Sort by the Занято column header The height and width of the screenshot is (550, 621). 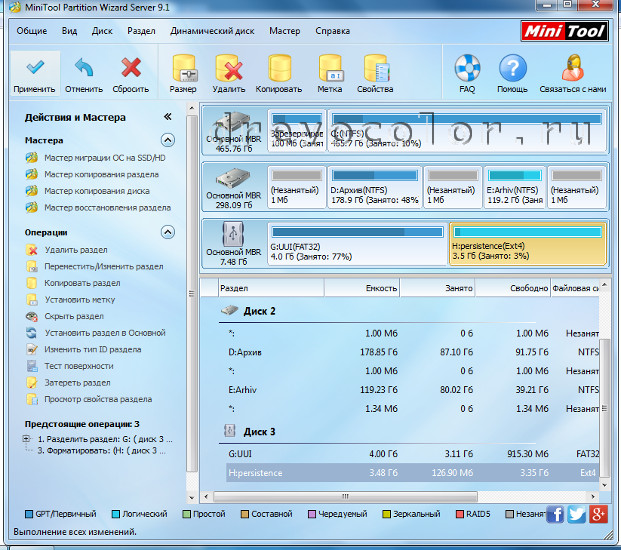(438, 288)
